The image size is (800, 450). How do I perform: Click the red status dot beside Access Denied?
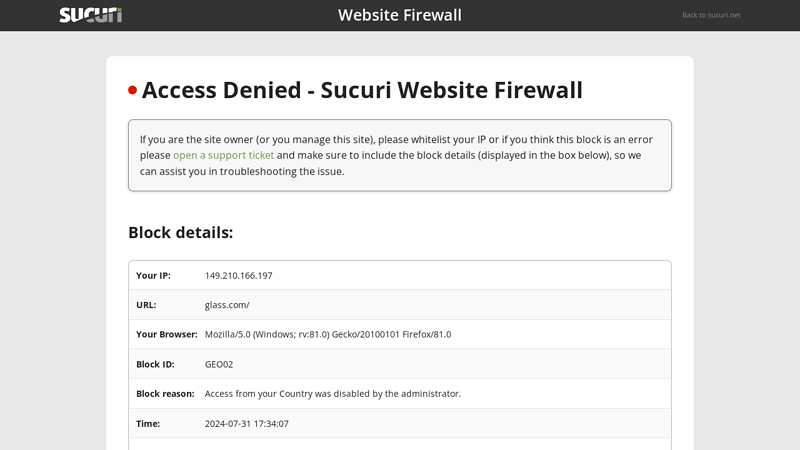(x=133, y=90)
